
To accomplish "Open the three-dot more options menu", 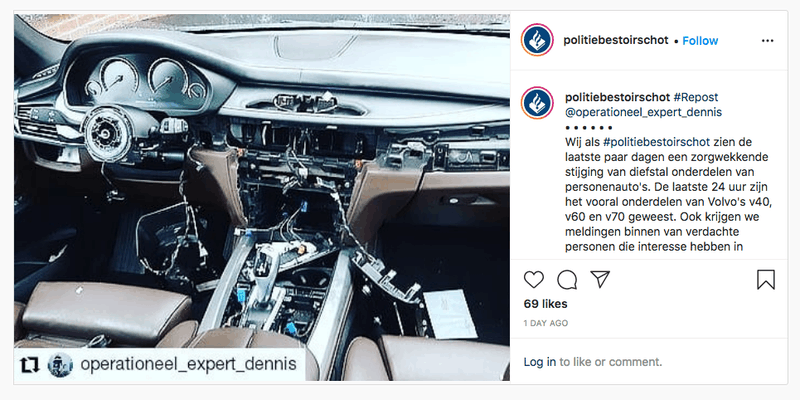I will (767, 41).
